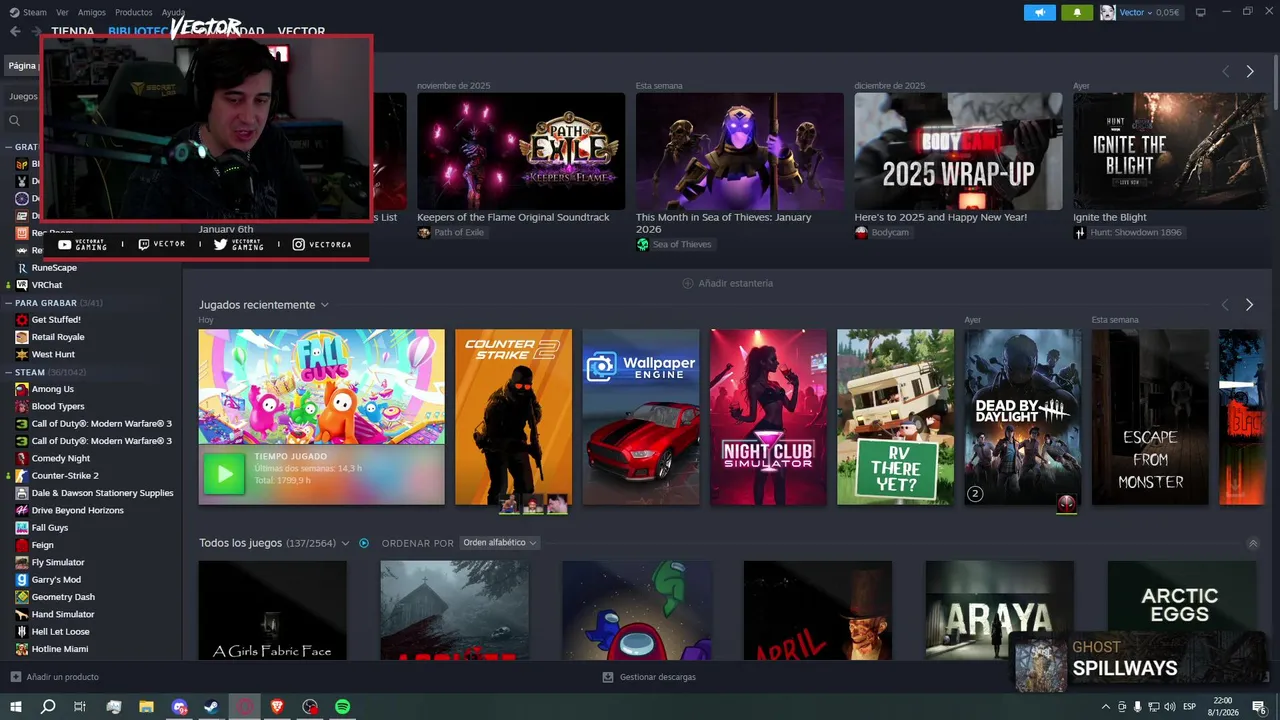Viewport: 1280px width, 720px height.
Task: Select Drive Beyond Horizons in the list
Action: 77,510
